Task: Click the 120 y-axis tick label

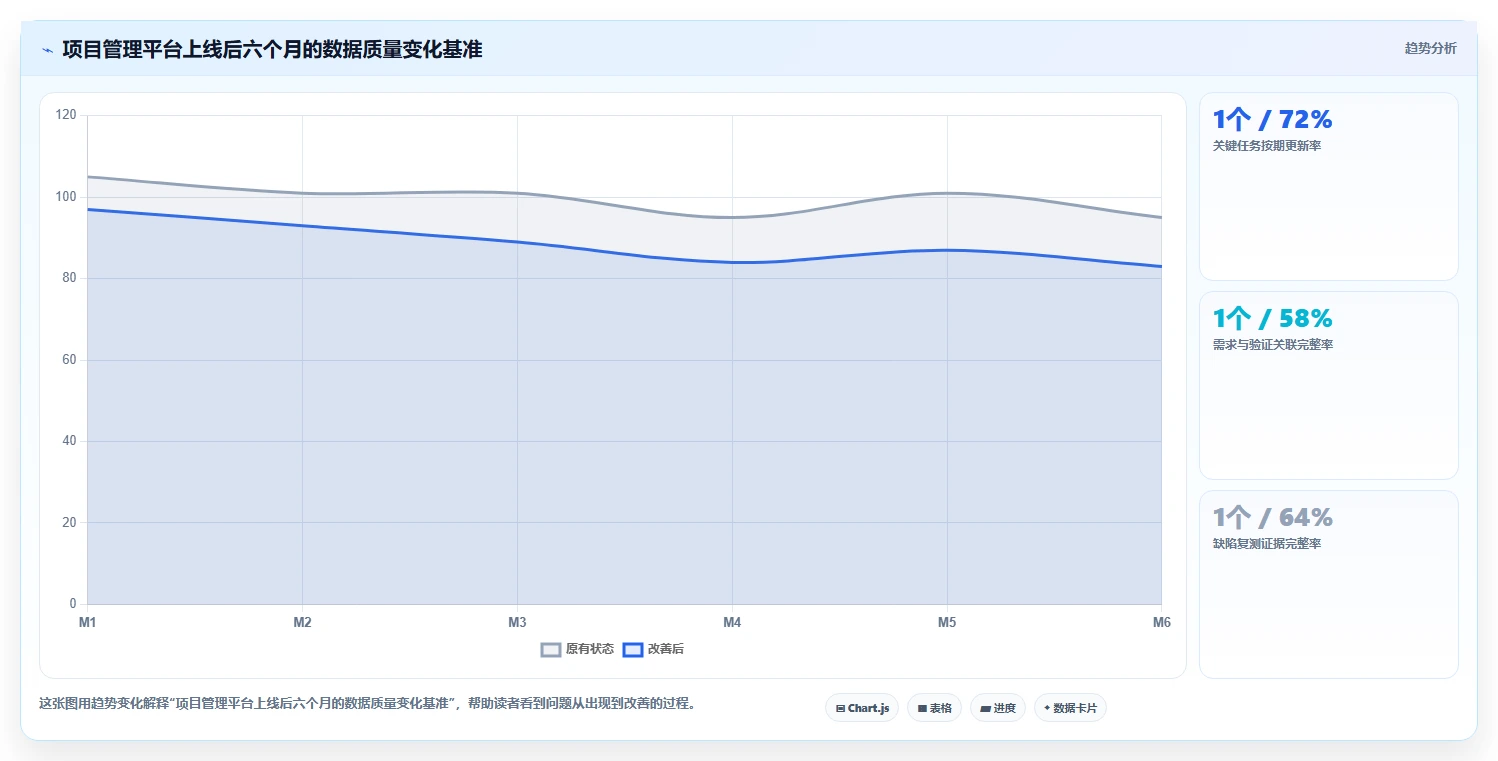Action: [66, 115]
